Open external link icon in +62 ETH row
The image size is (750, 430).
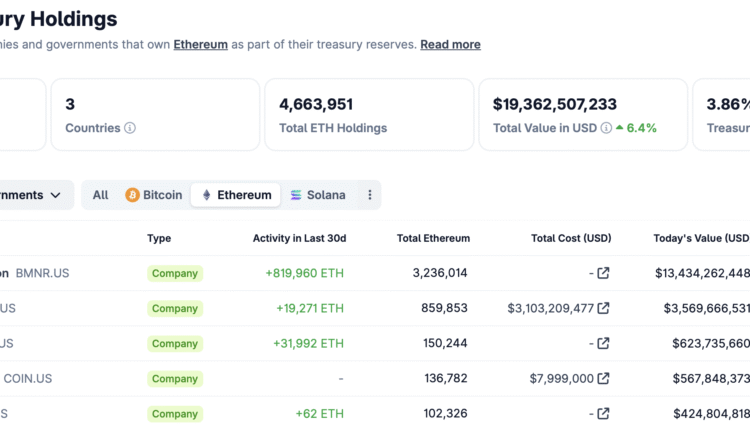[x=603, y=413]
